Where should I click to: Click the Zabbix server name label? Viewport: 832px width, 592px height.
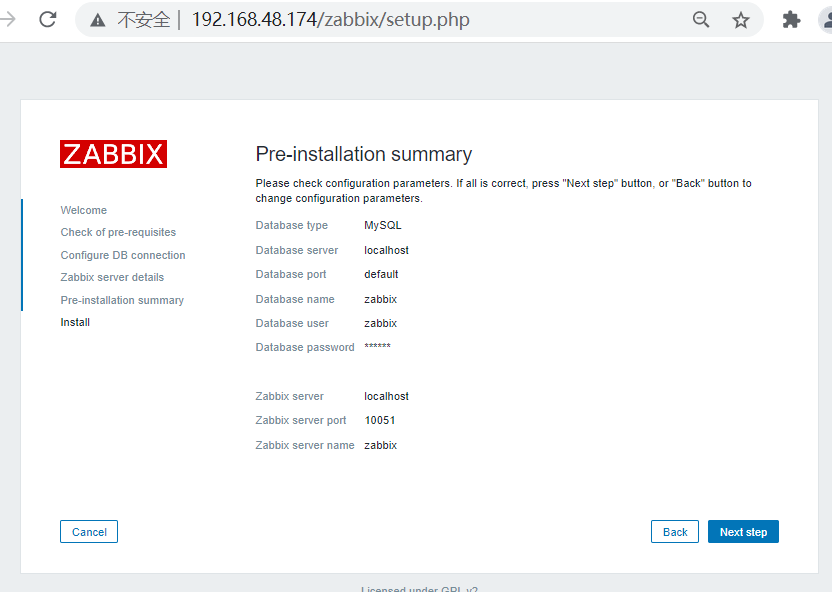[305, 445]
